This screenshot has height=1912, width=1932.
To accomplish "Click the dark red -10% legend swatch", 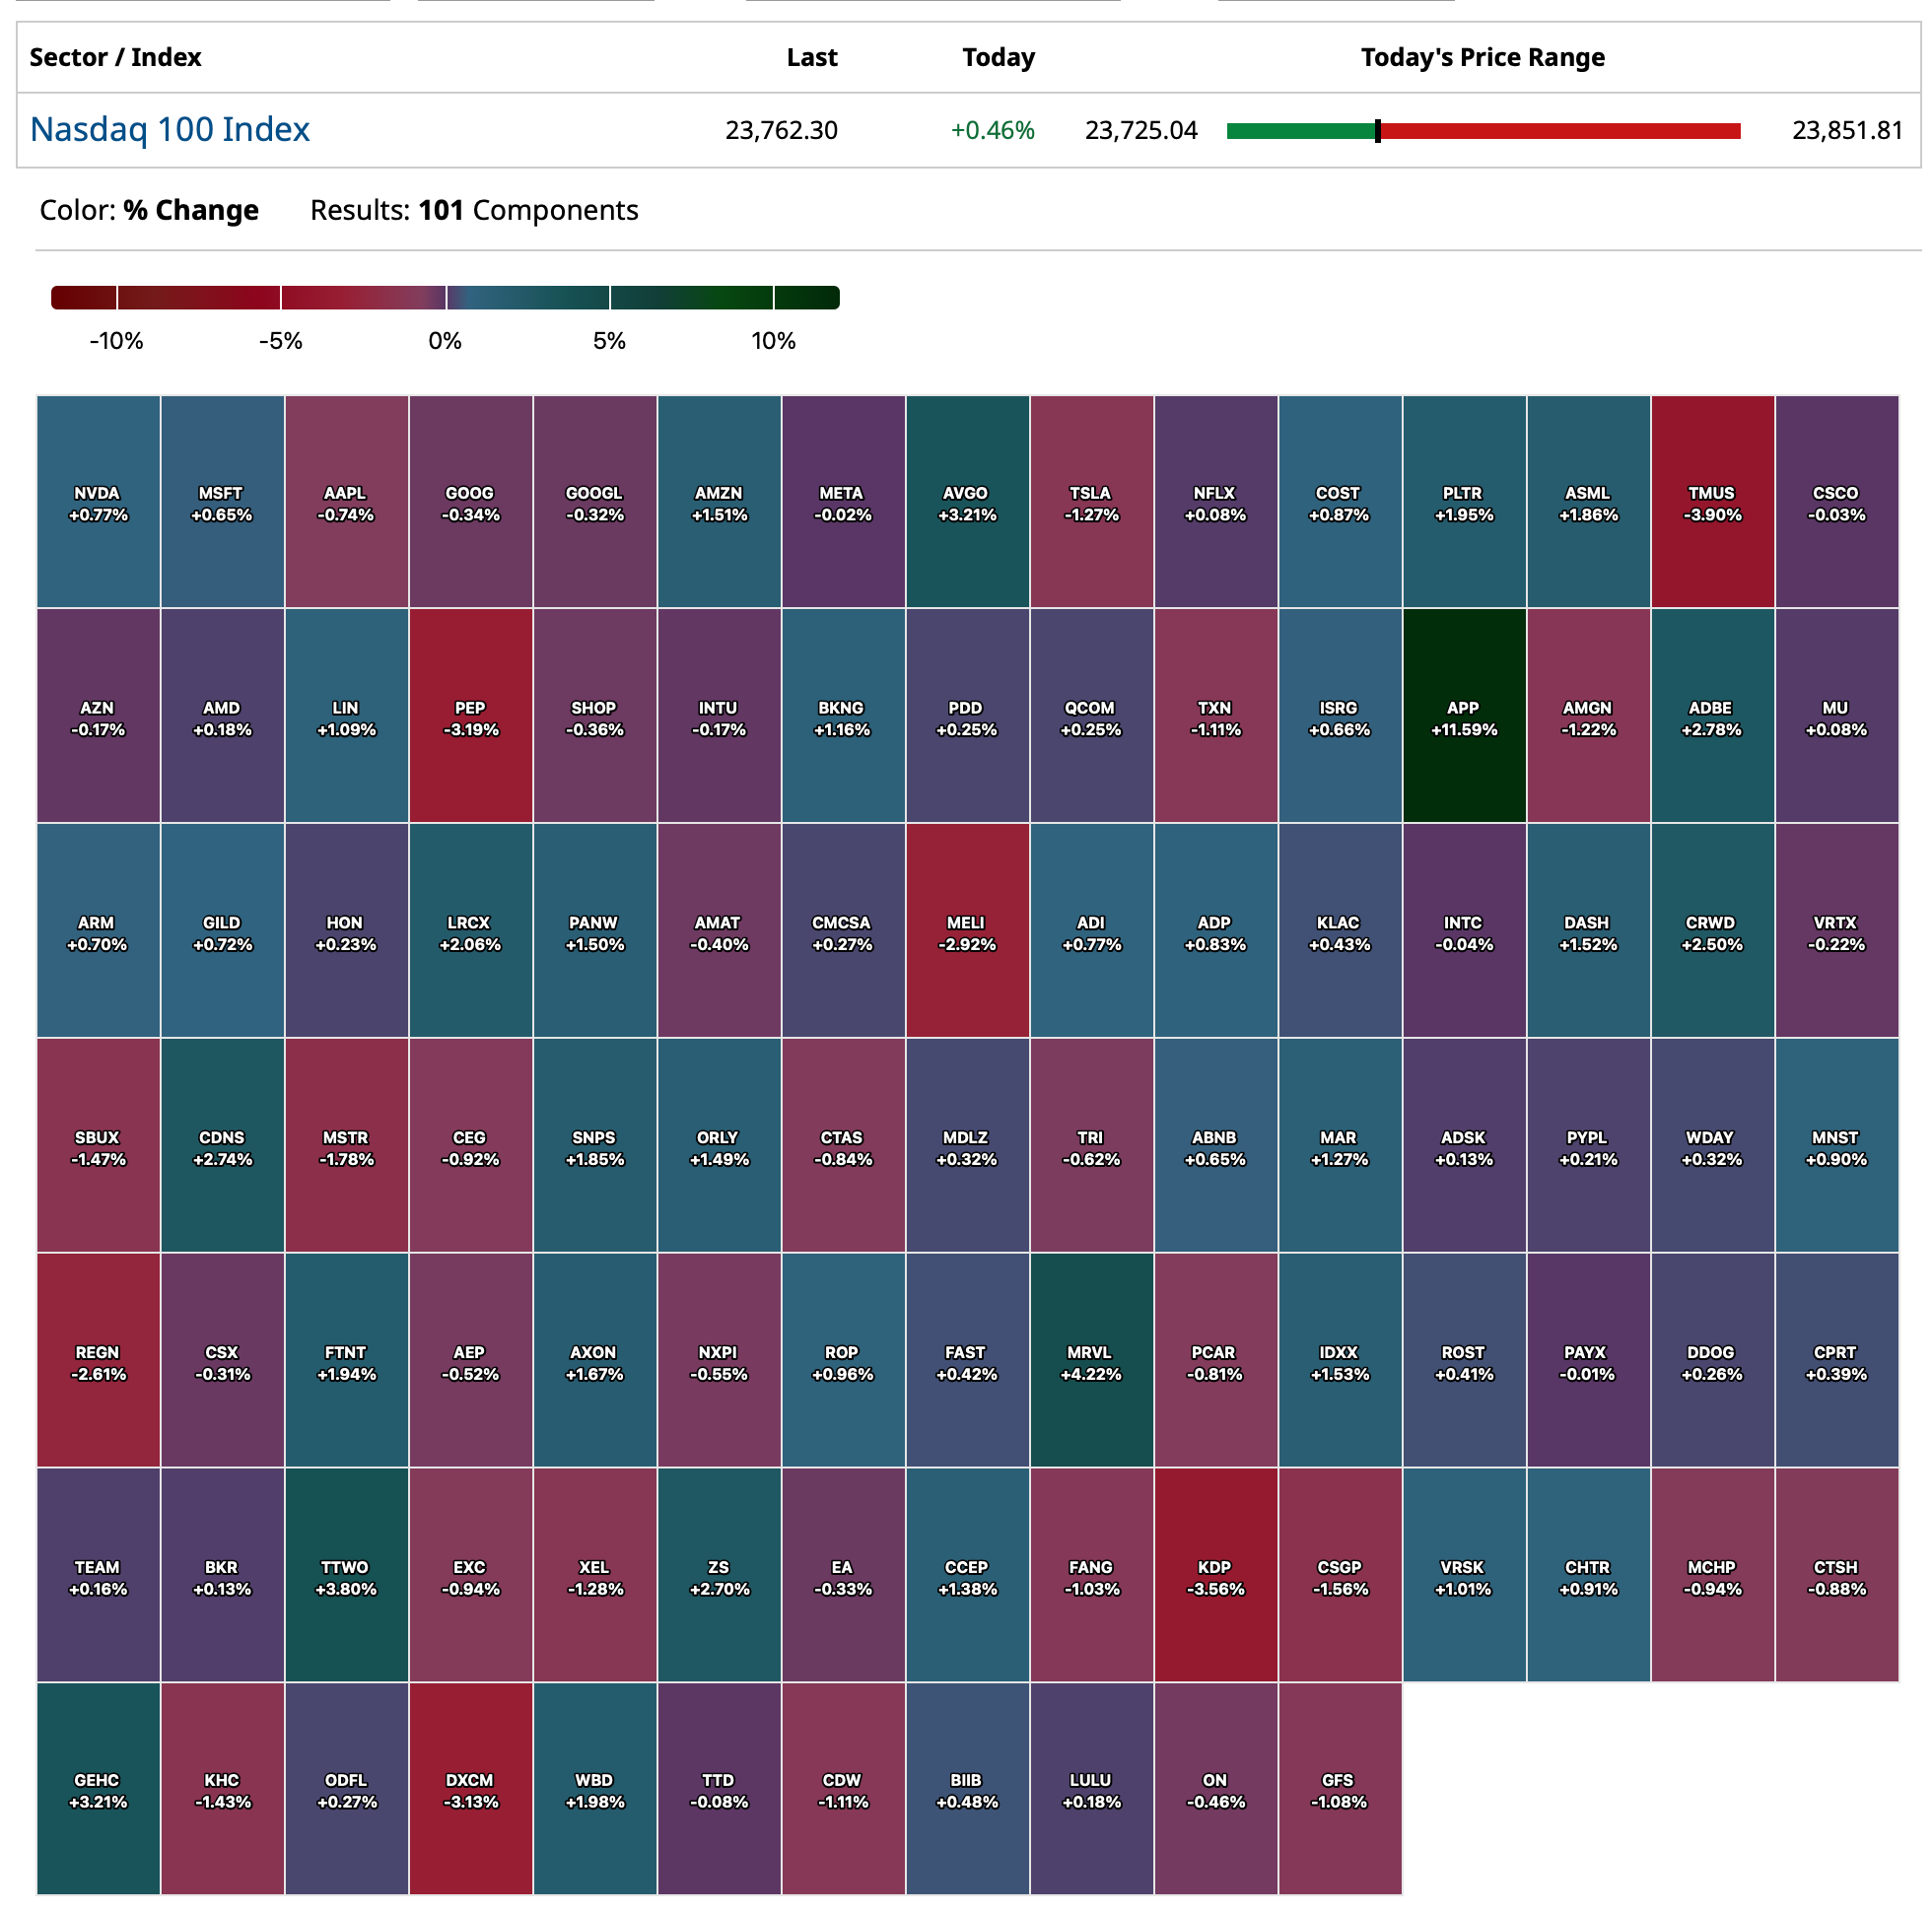I will 84,298.
